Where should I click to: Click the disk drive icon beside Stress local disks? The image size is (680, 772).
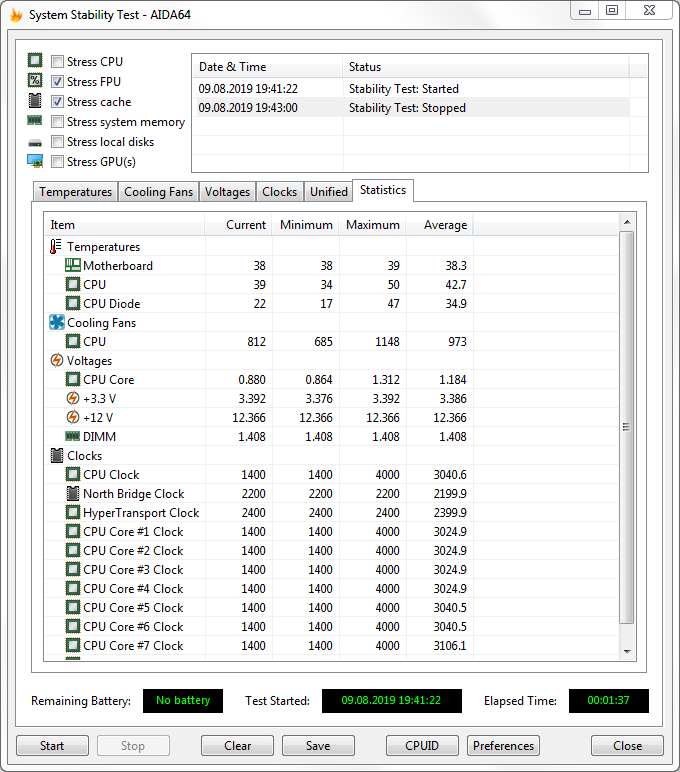[35, 143]
